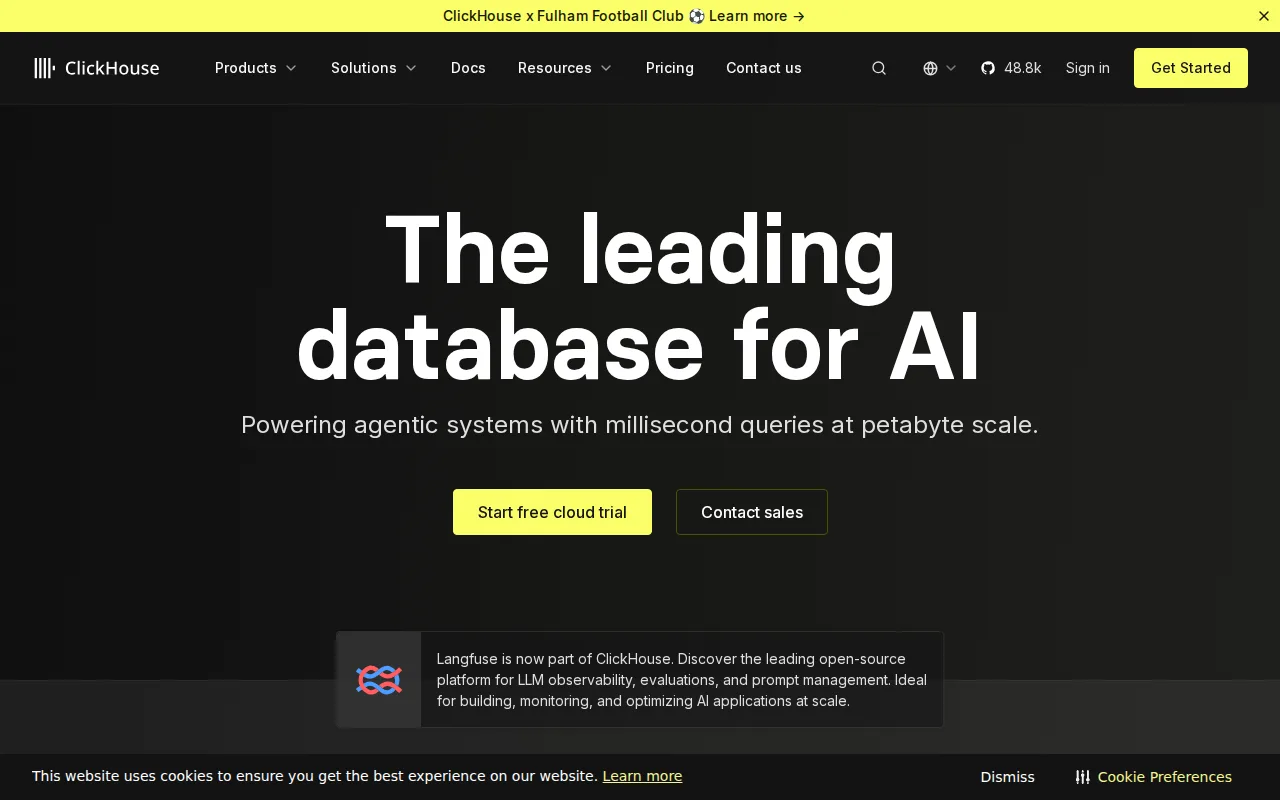Expand the Products menu chevron
The width and height of the screenshot is (1280, 800).
pos(291,68)
